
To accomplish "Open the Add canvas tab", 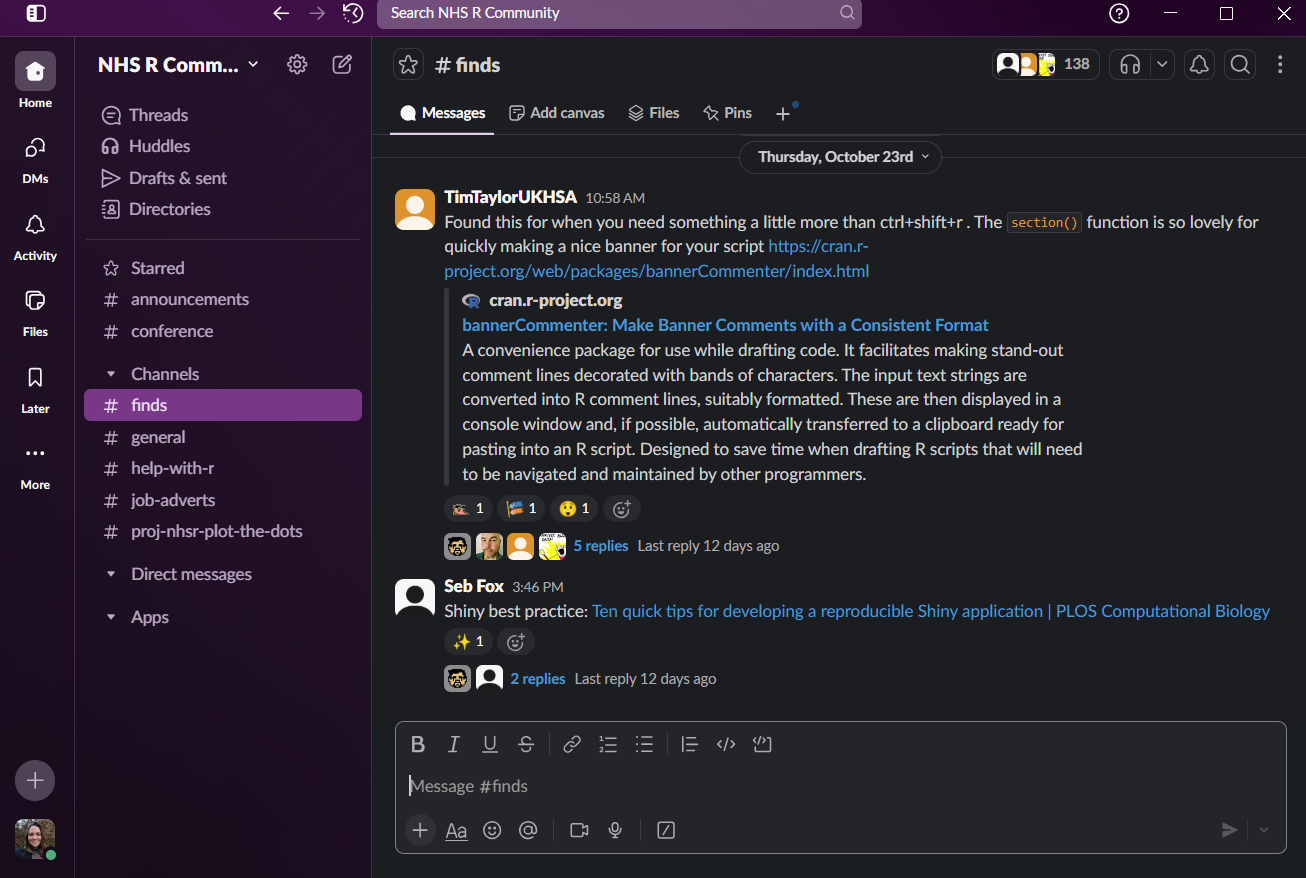I will point(556,112).
